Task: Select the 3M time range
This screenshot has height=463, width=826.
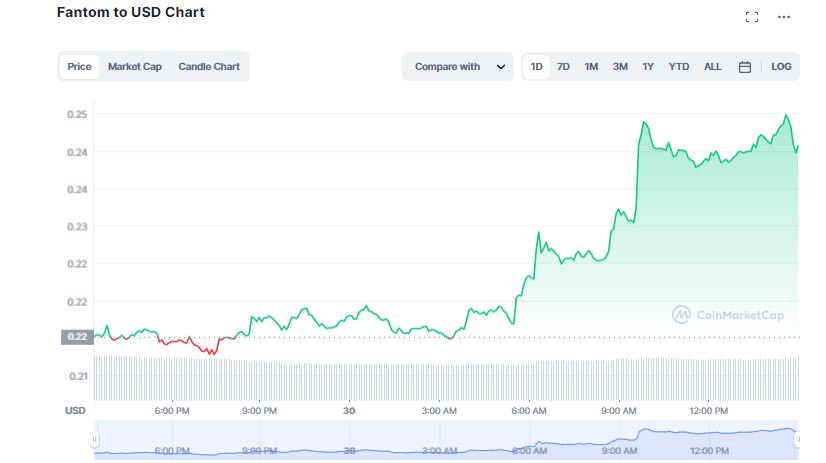Action: (x=620, y=67)
